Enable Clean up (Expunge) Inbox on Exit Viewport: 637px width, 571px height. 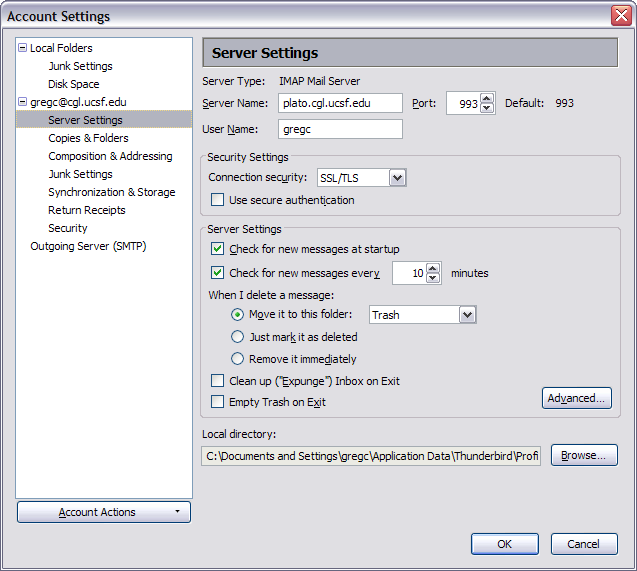[x=217, y=381]
